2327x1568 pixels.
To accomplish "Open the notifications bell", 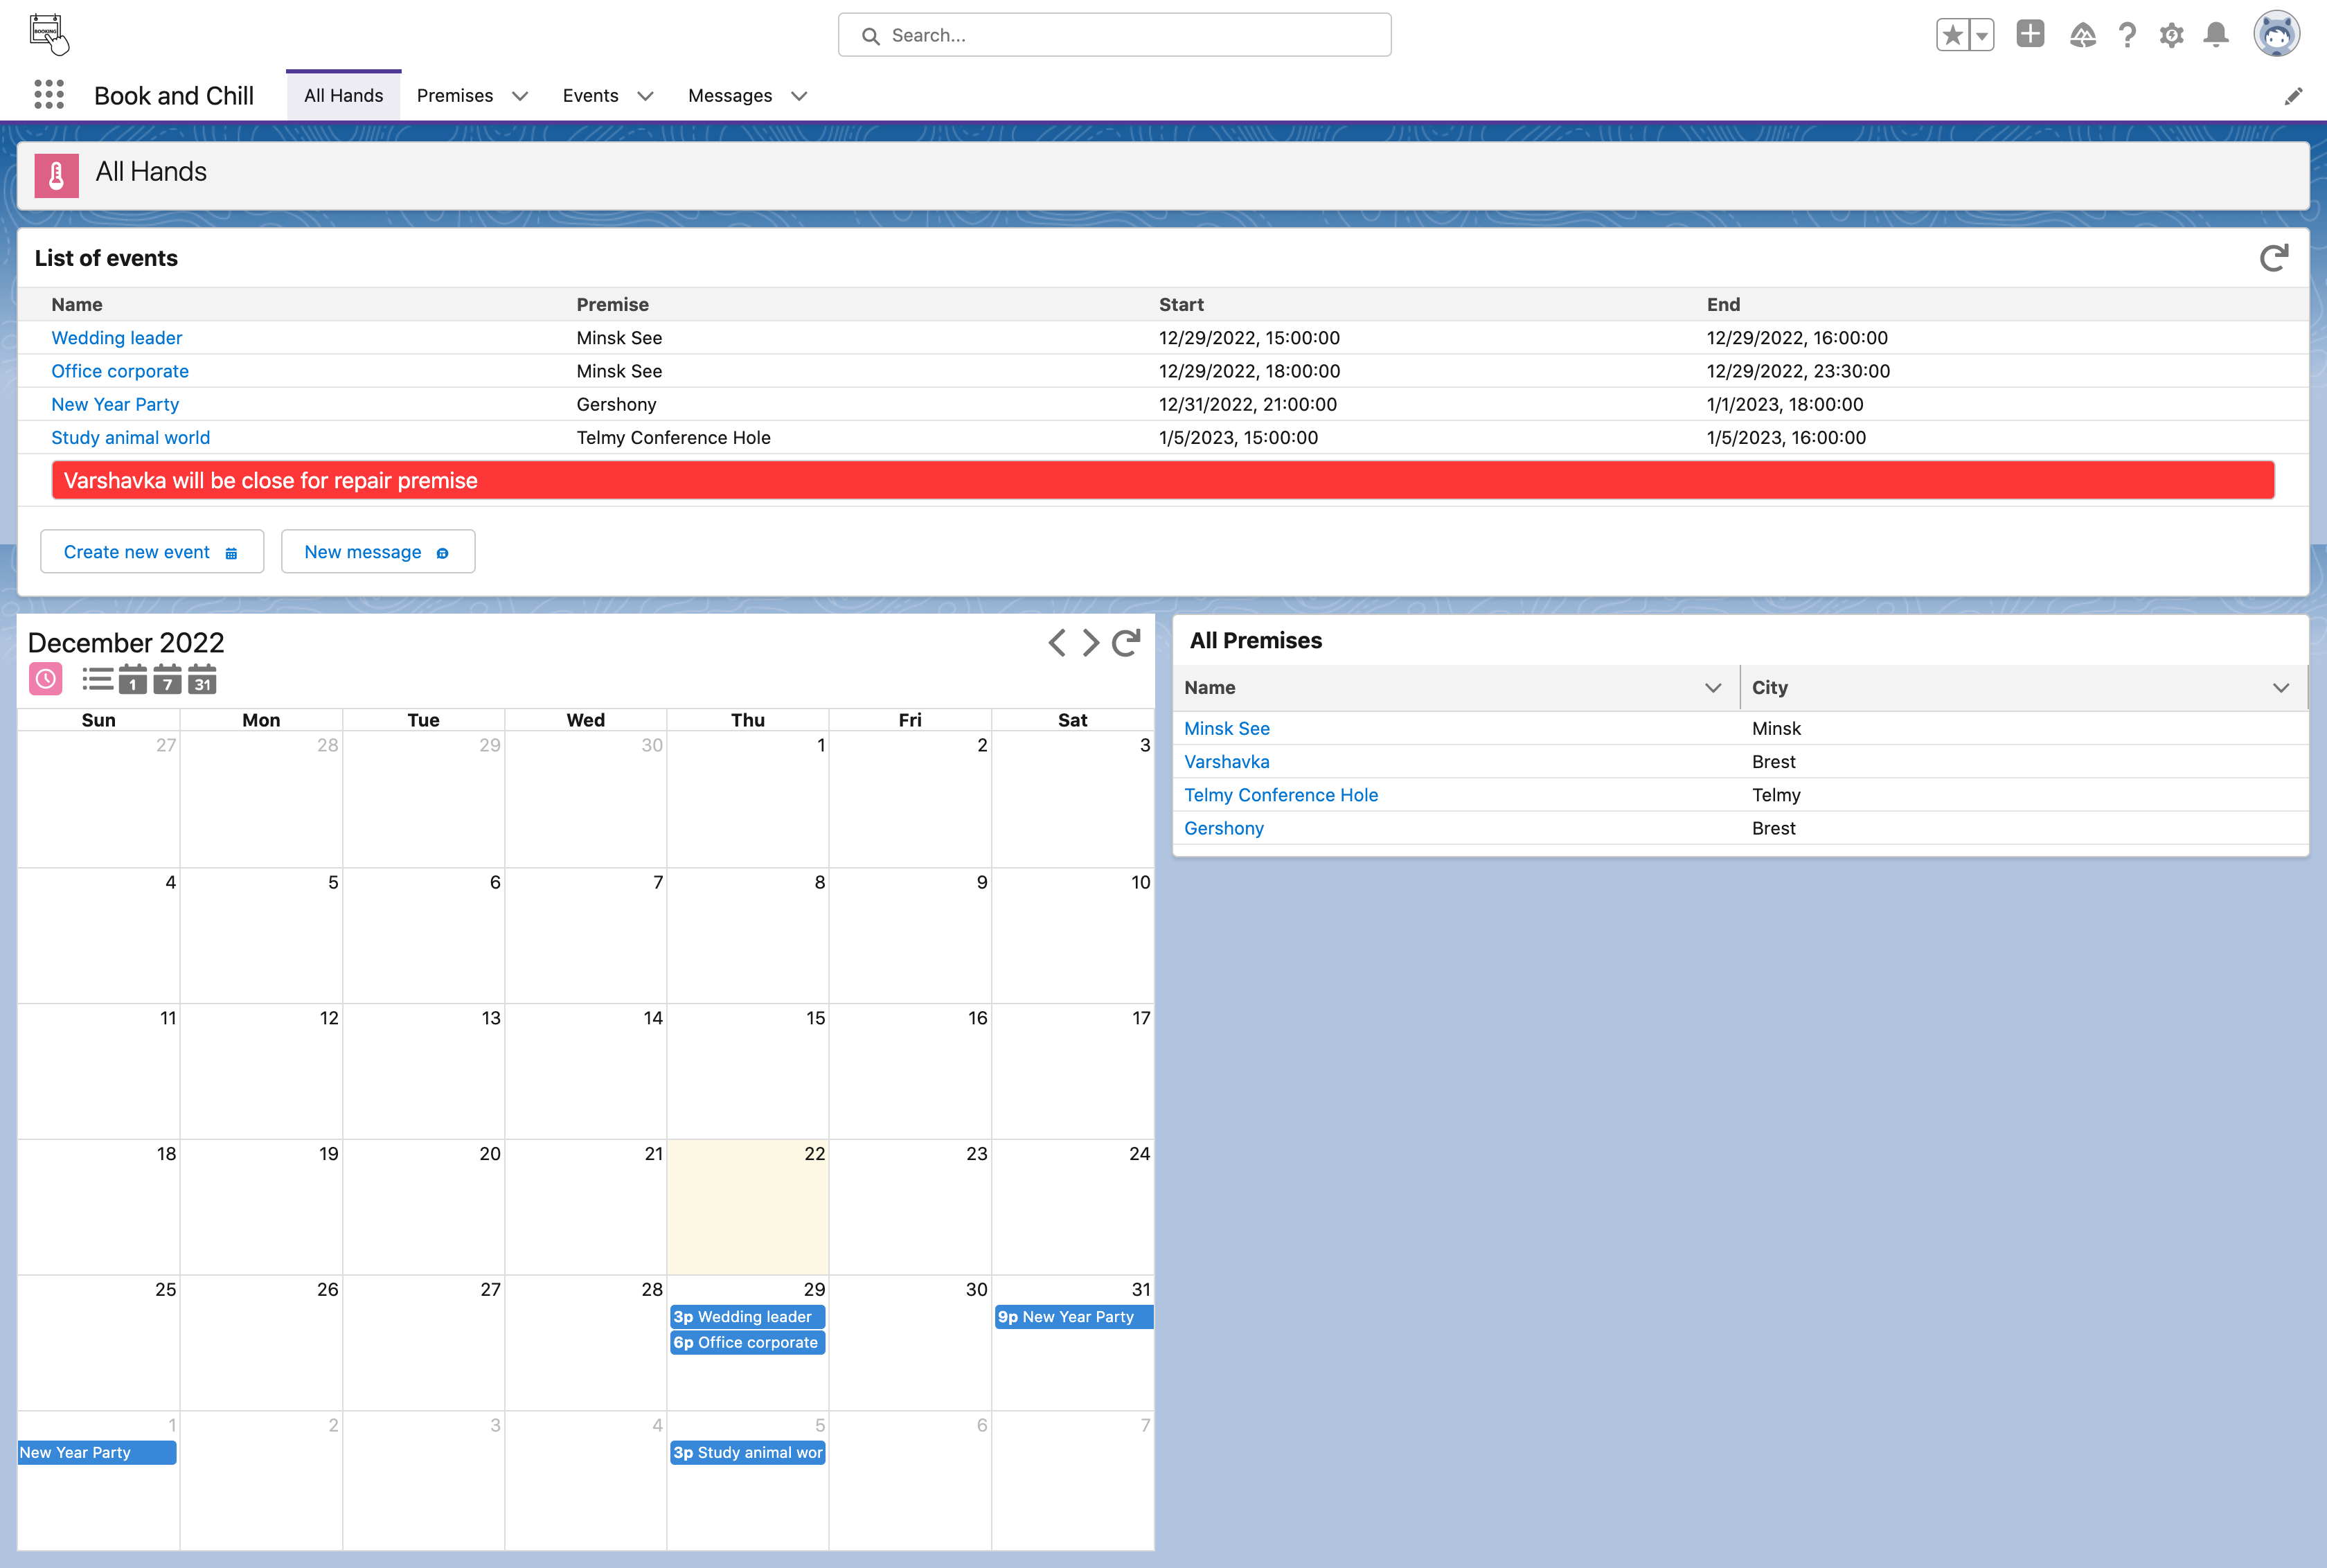I will pyautogui.click(x=2216, y=35).
